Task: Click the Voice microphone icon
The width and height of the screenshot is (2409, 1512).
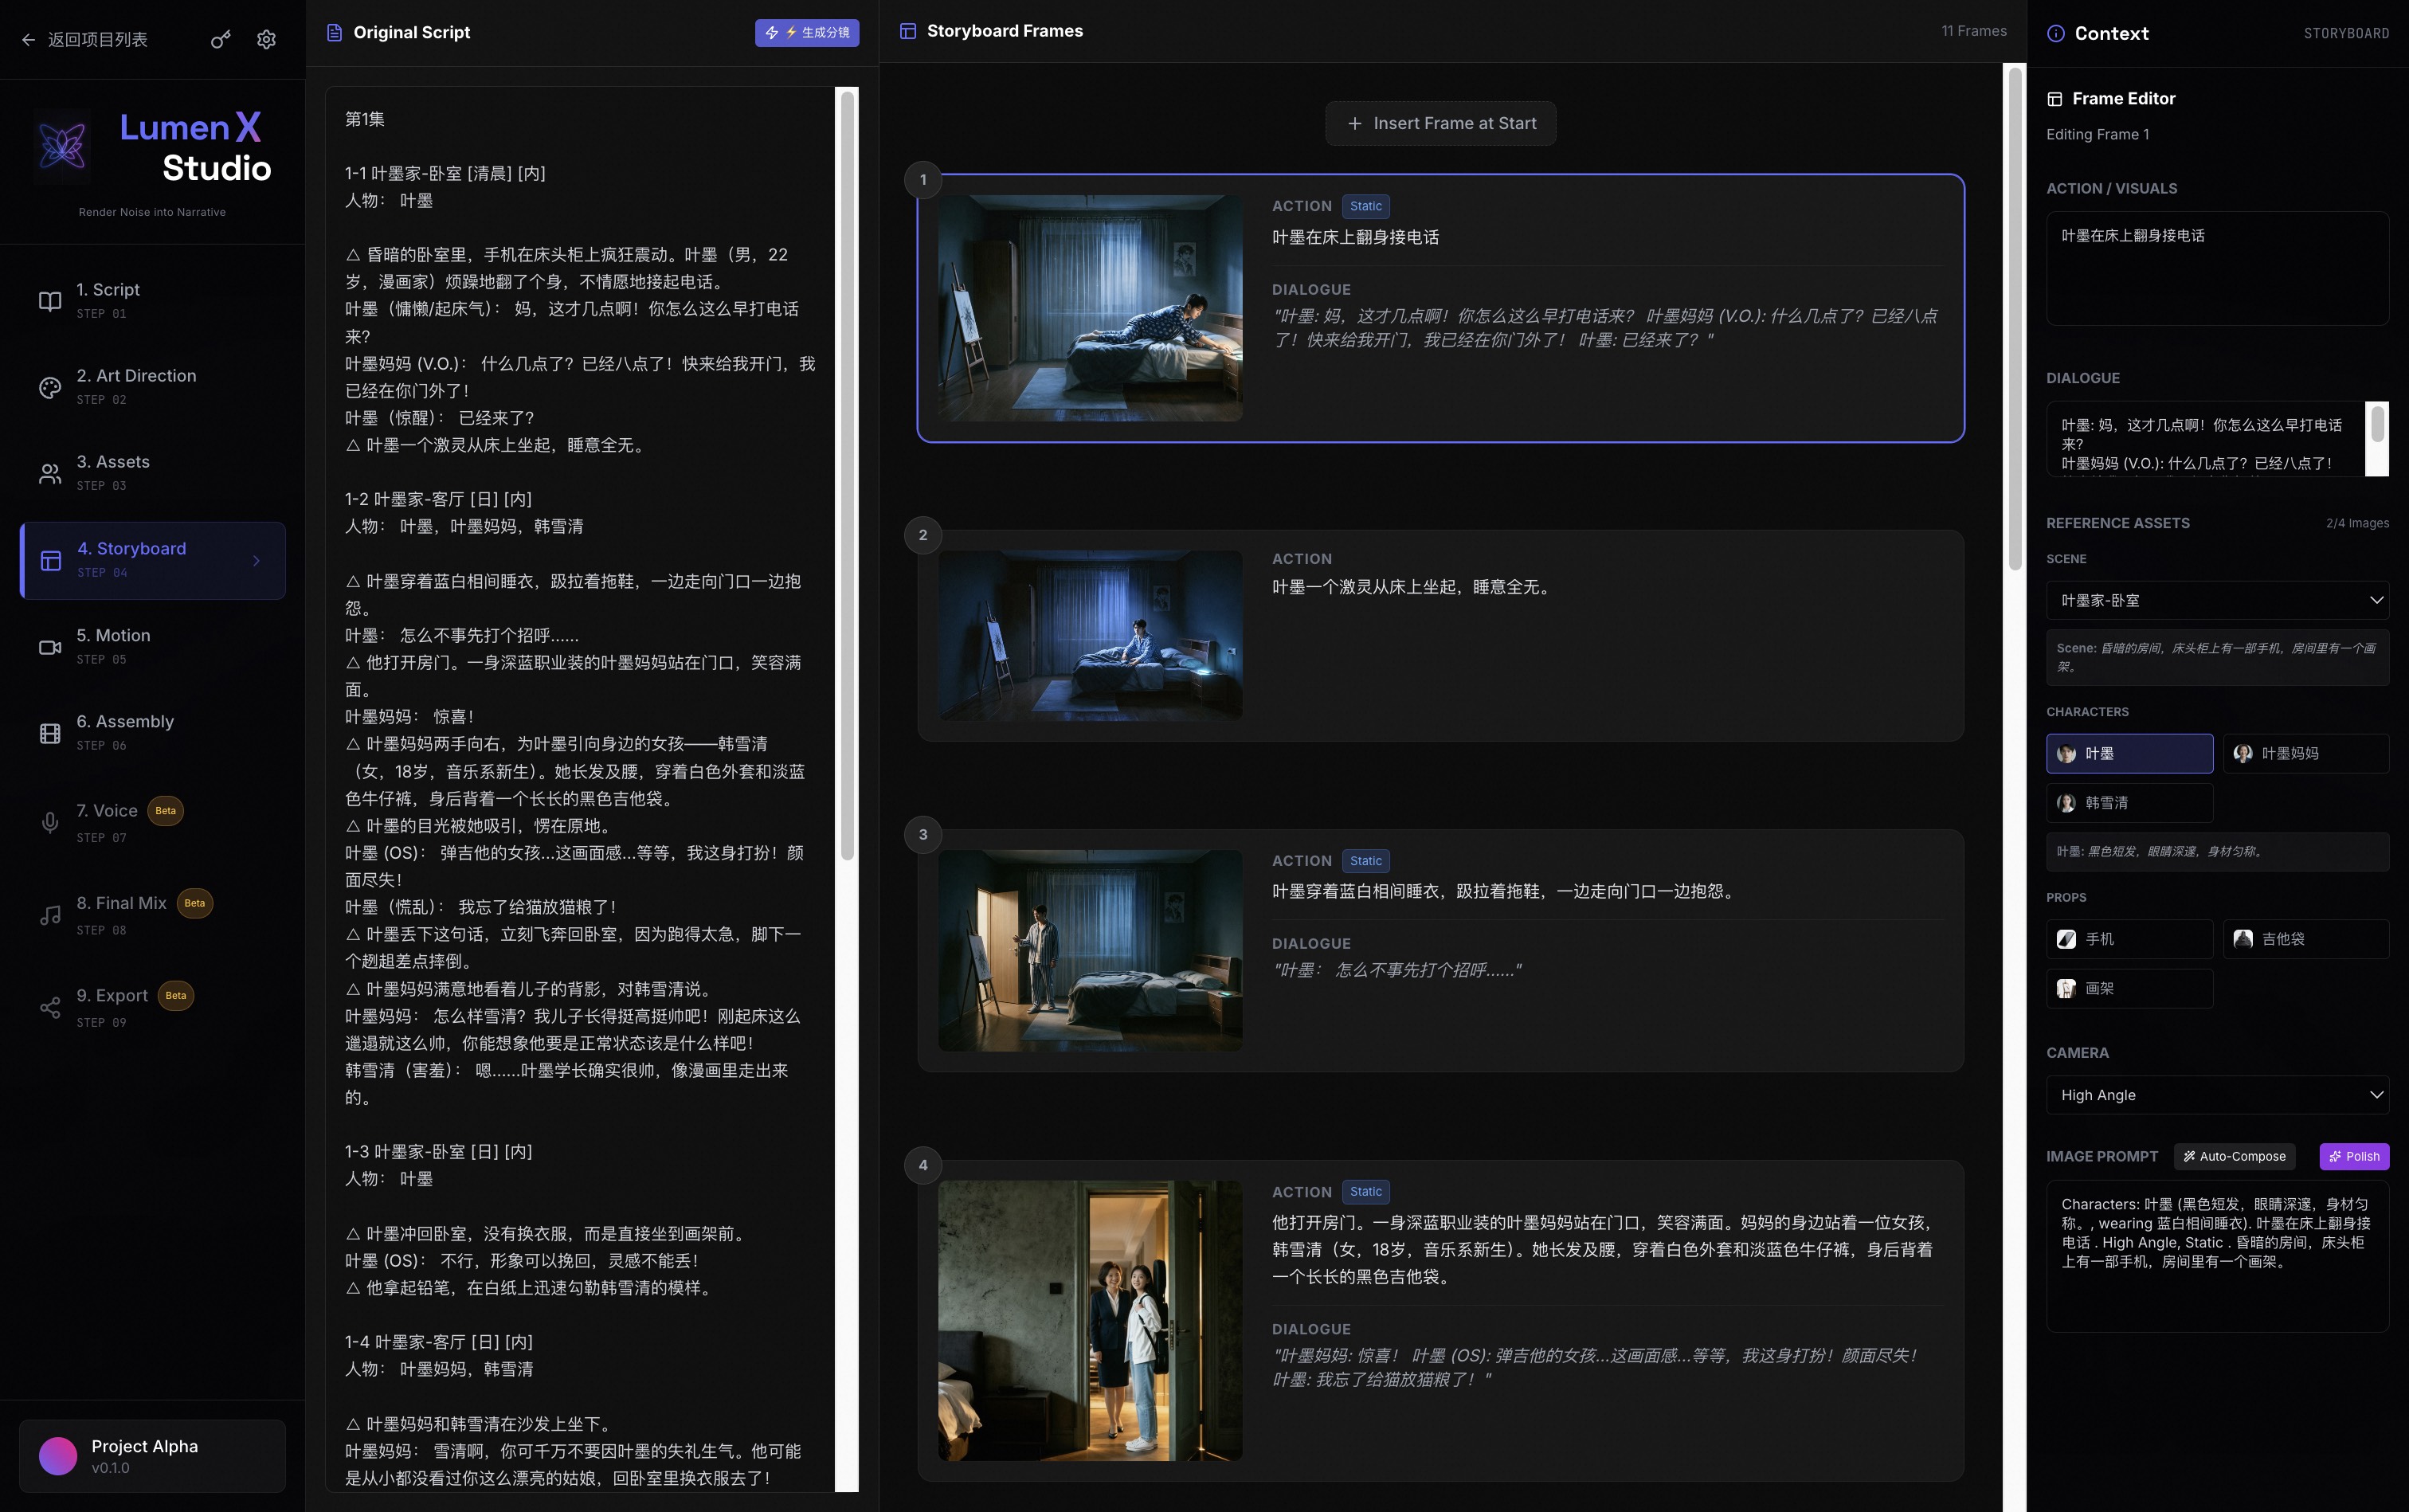Action: [50, 822]
